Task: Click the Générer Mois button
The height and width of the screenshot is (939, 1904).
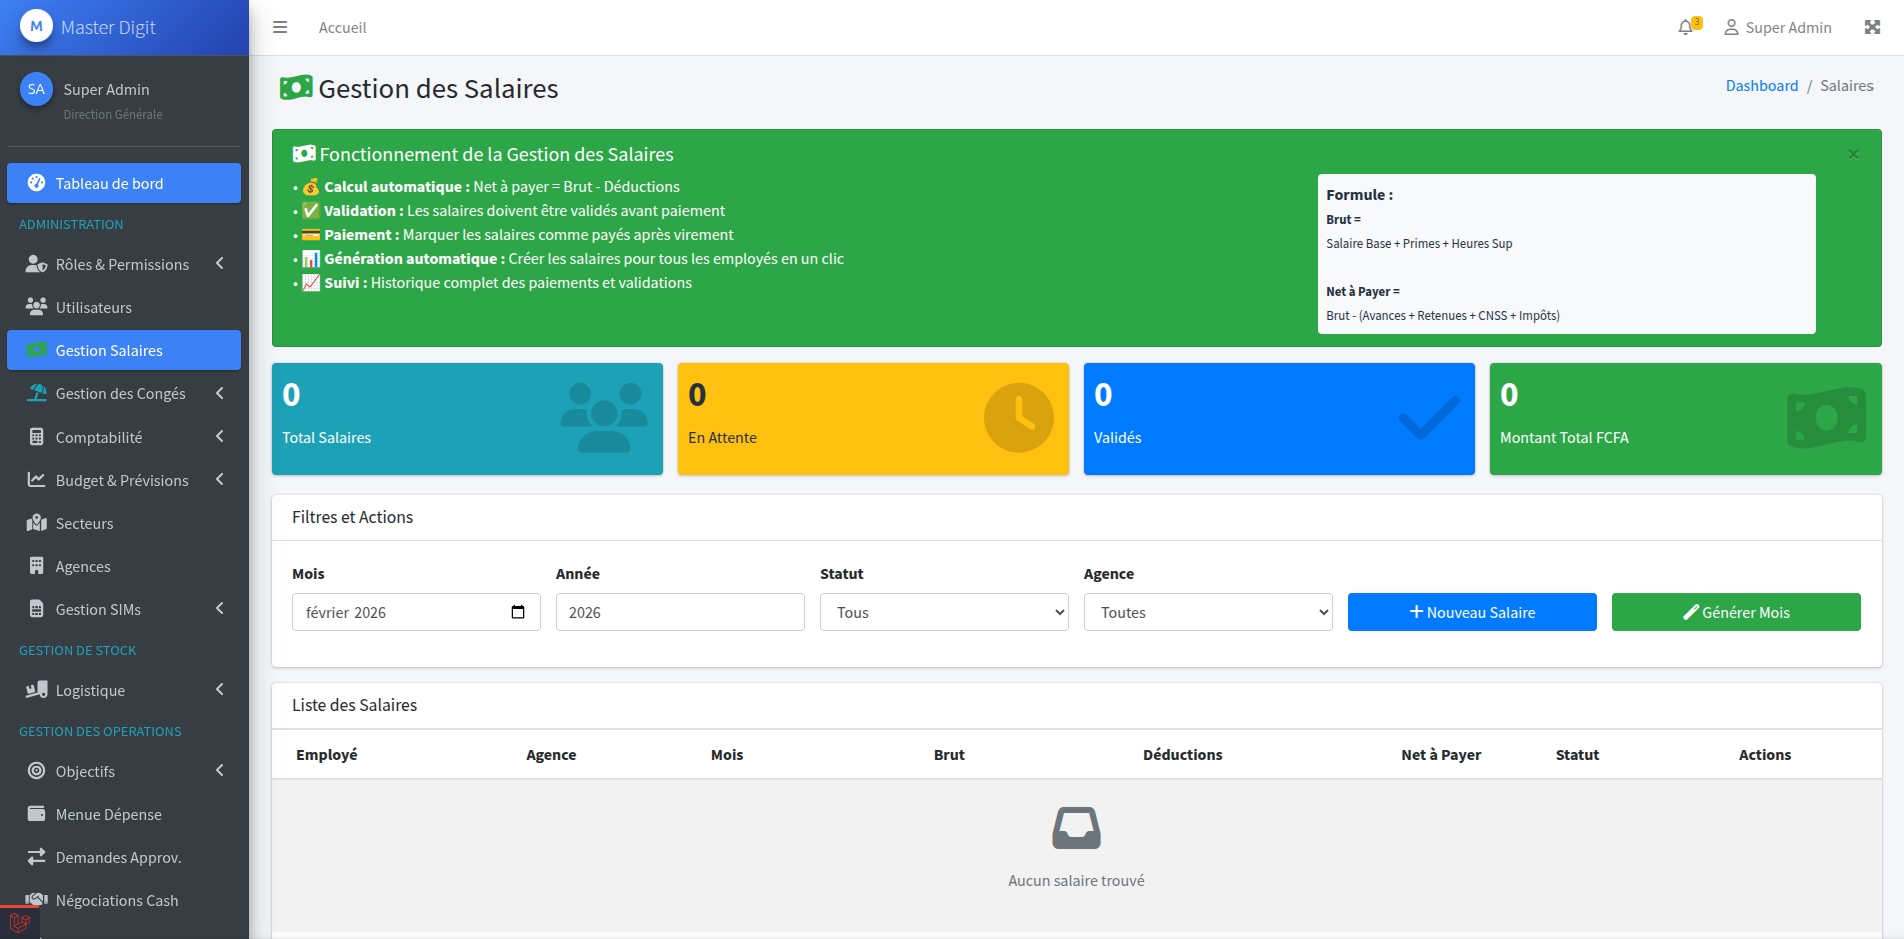Action: tap(1736, 612)
